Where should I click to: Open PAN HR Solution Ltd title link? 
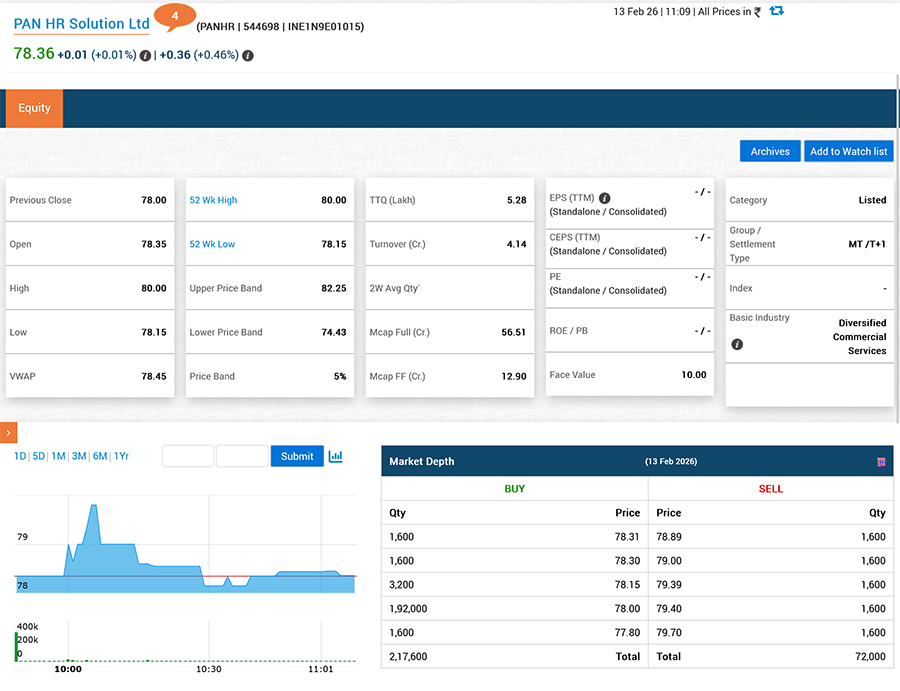point(82,24)
